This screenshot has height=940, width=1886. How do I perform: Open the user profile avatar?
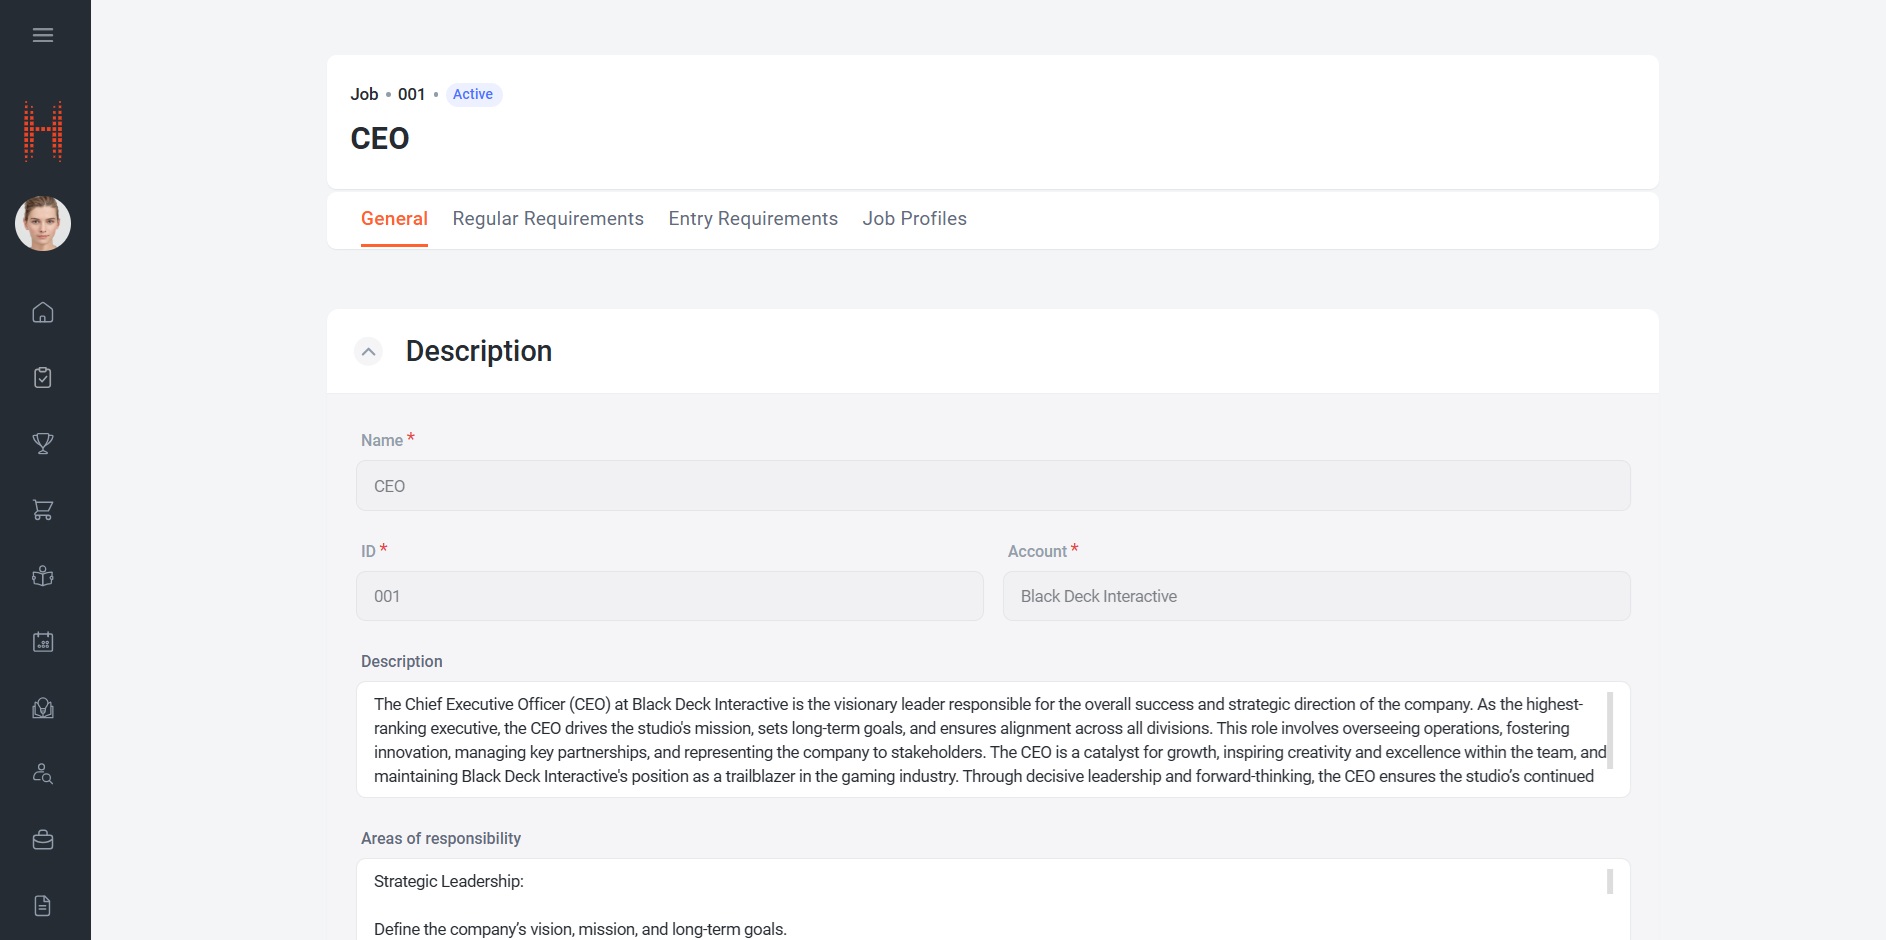[x=43, y=223]
